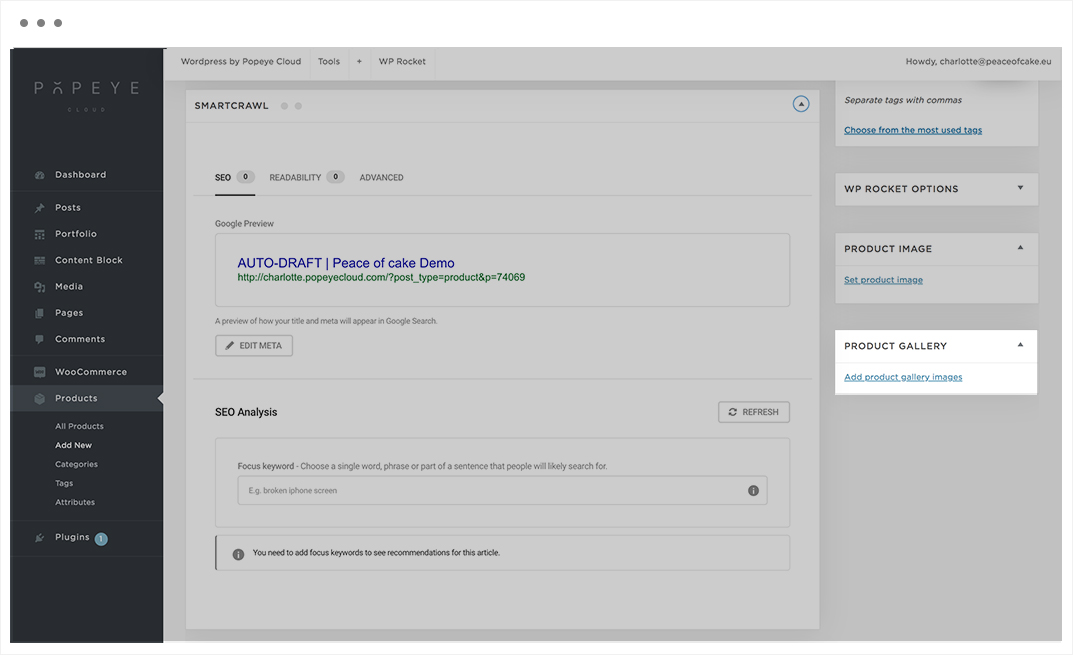The height and width of the screenshot is (655, 1073).
Task: Open WP Rocket admin bar menu
Action: (x=402, y=62)
